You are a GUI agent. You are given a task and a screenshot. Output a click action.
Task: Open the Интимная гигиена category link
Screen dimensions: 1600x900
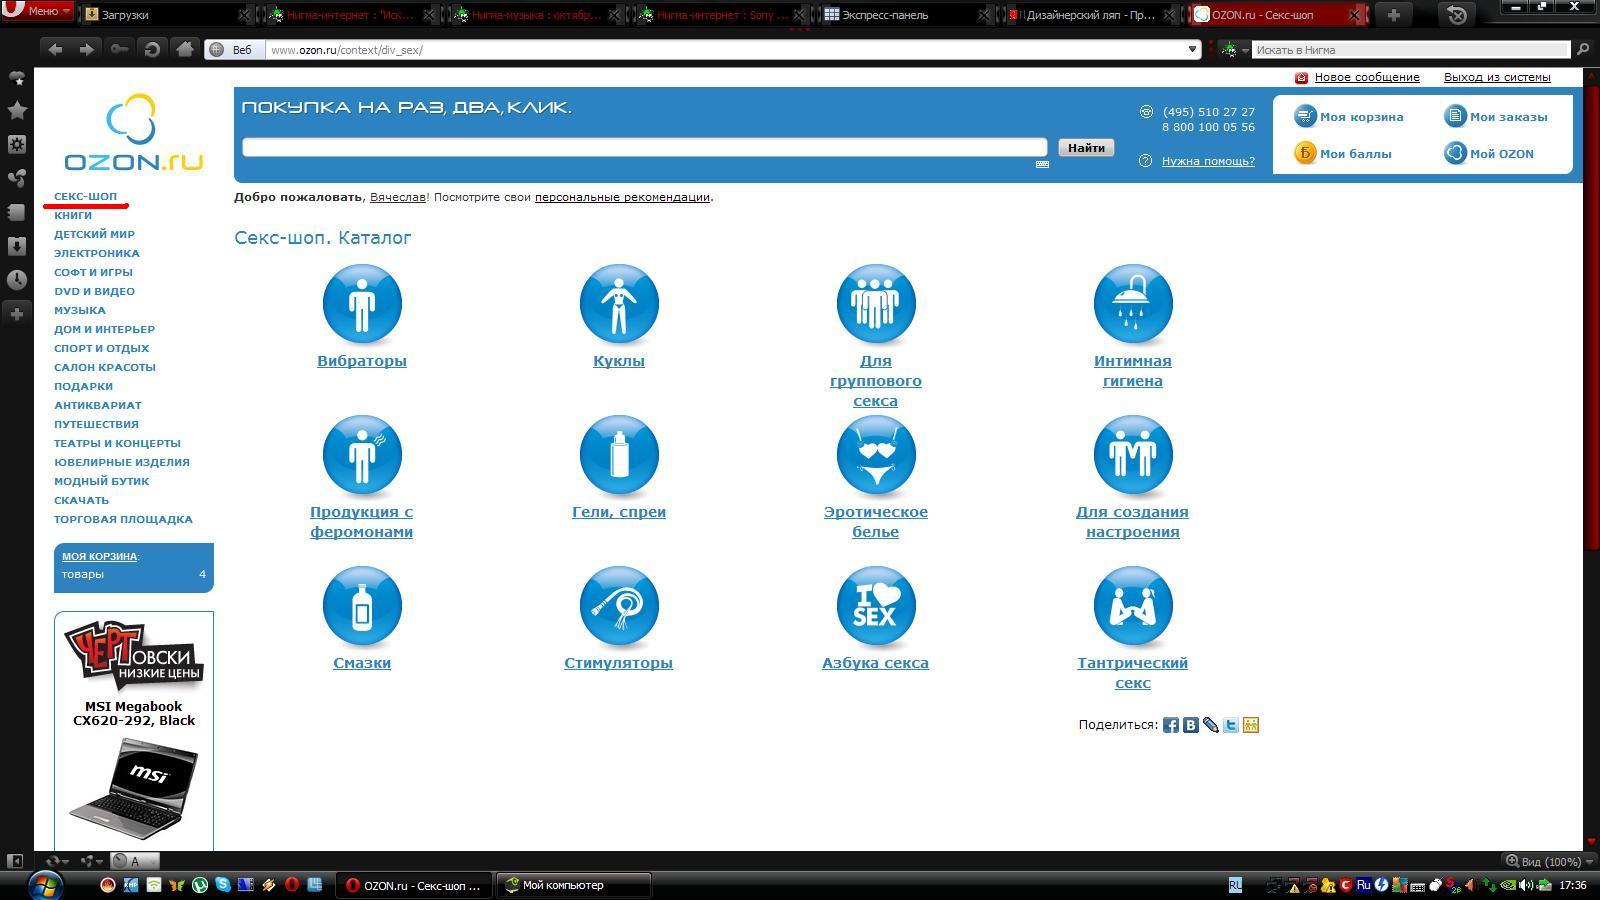(1133, 371)
